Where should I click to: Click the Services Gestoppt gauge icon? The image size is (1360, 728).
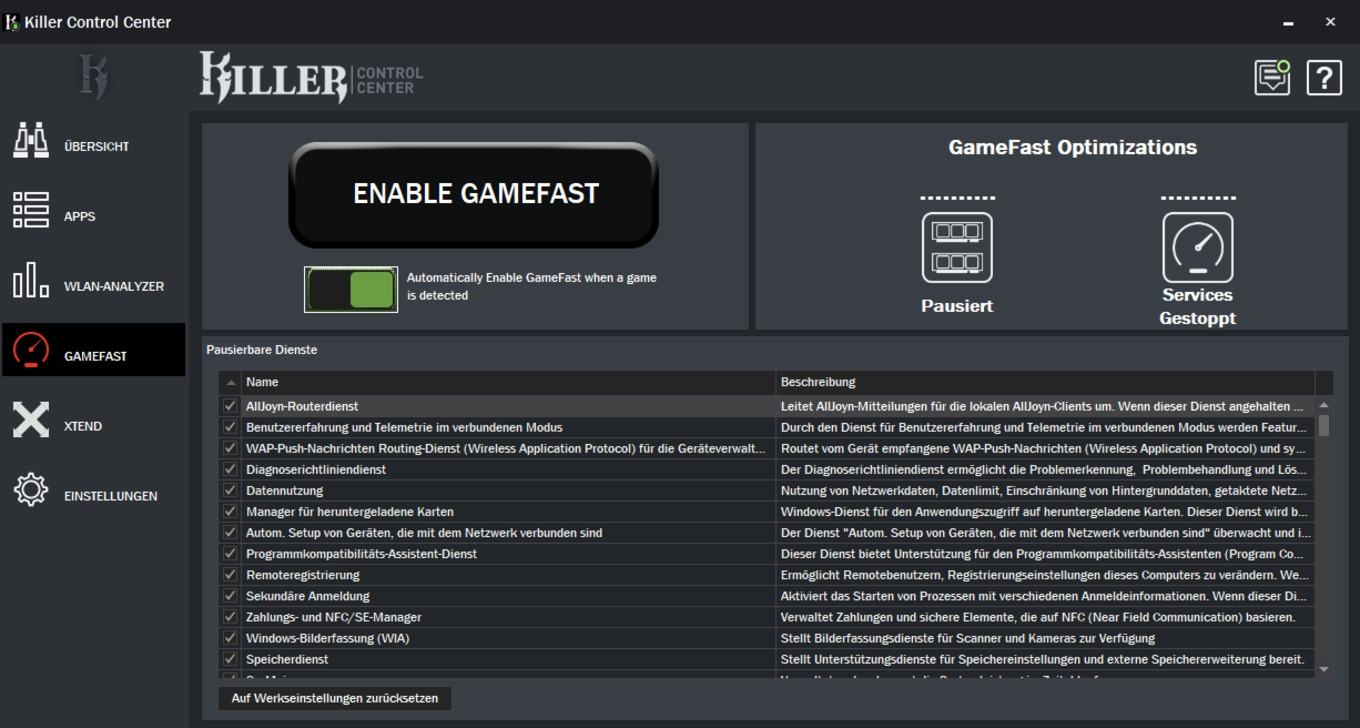(x=1198, y=247)
